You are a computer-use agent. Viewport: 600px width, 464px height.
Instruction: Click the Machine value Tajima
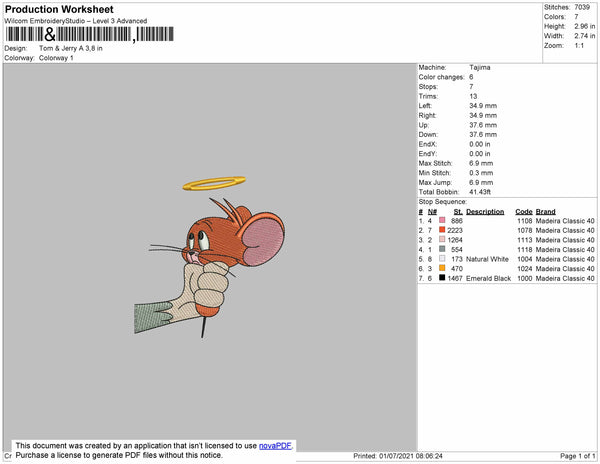pyautogui.click(x=480, y=67)
